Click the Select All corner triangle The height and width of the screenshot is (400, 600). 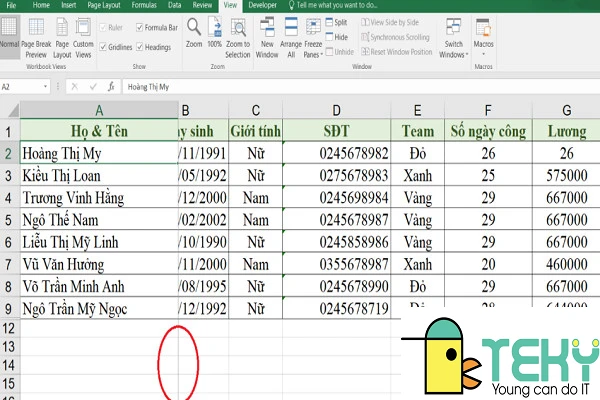click(x=13, y=111)
